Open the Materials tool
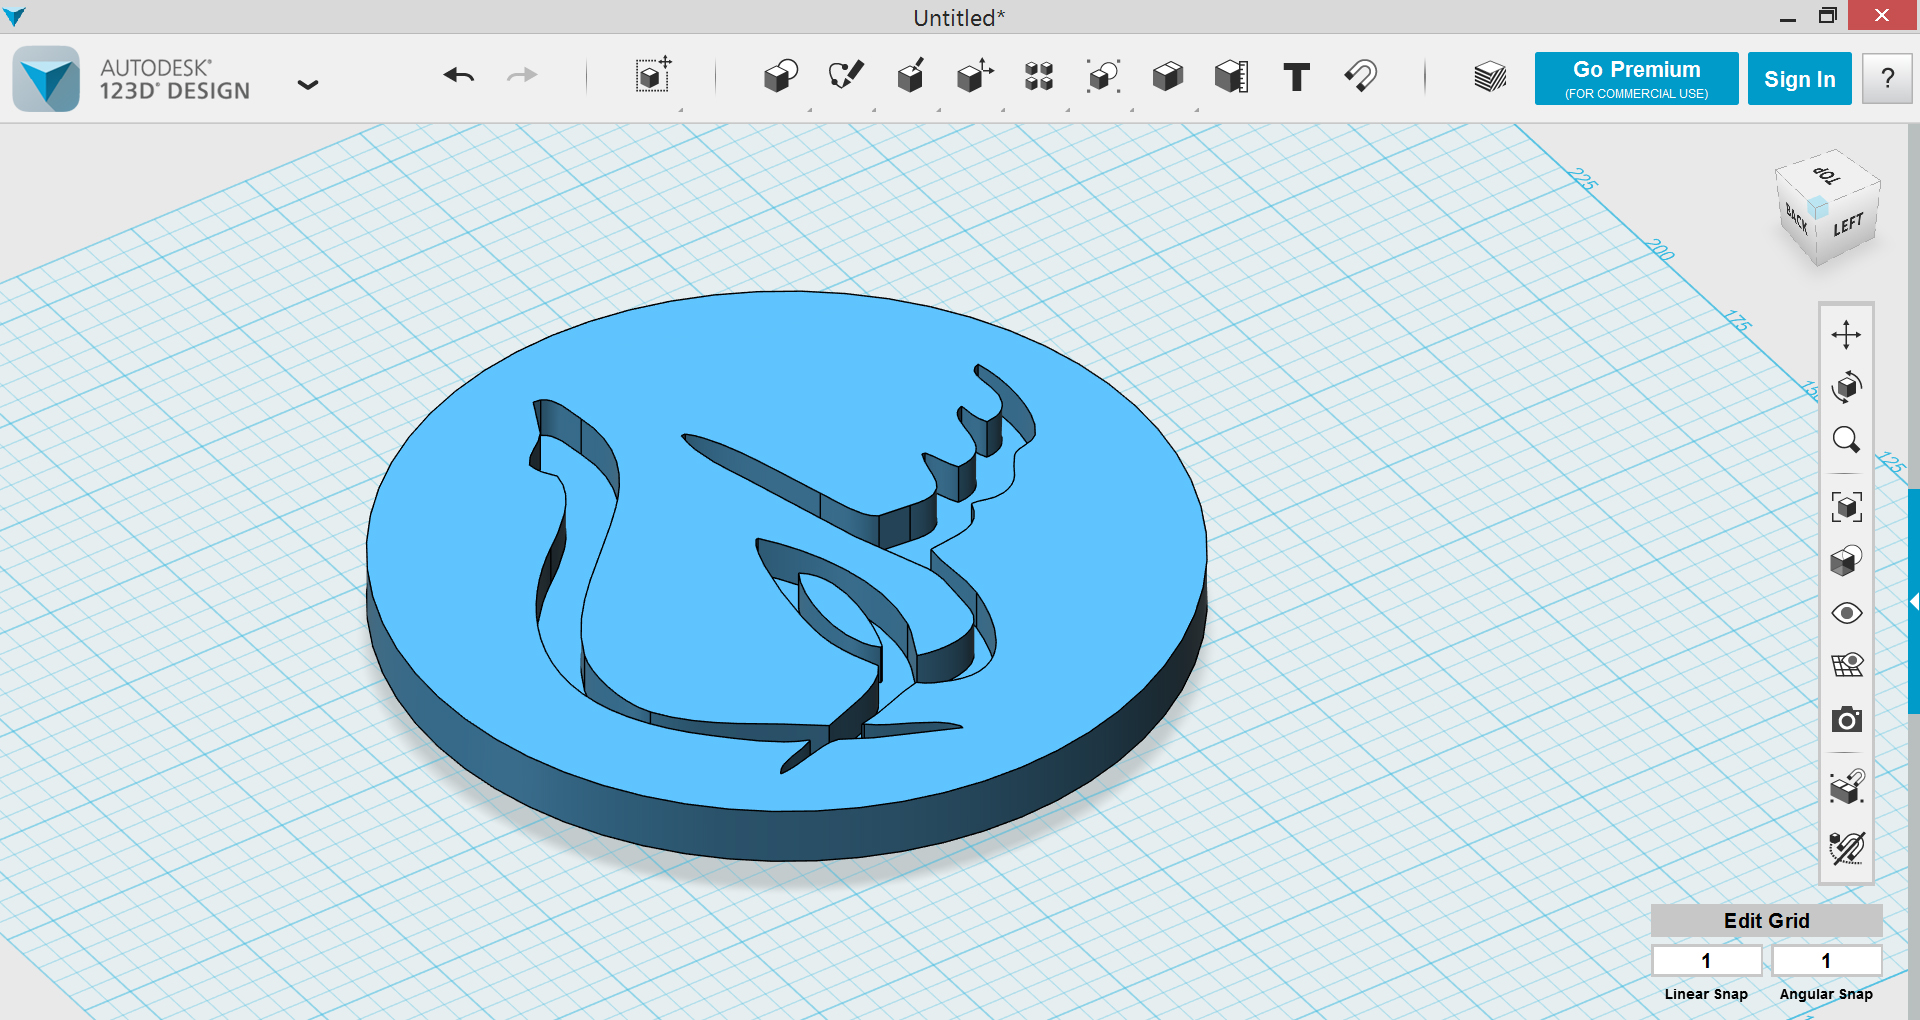Viewport: 1920px width, 1020px height. (1490, 77)
